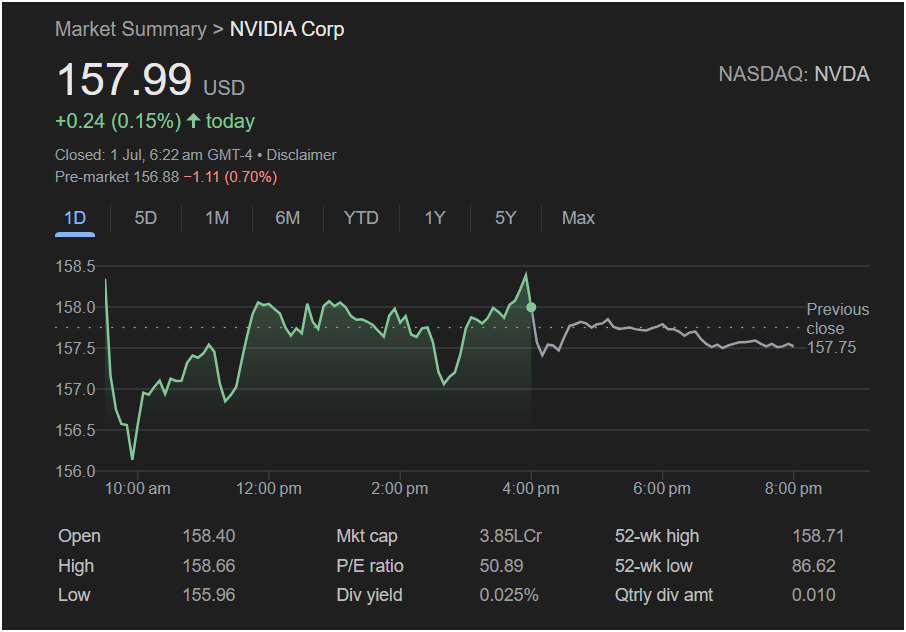Click the 158.0 y-axis label
This screenshot has height=632, width=906.
coord(76,307)
